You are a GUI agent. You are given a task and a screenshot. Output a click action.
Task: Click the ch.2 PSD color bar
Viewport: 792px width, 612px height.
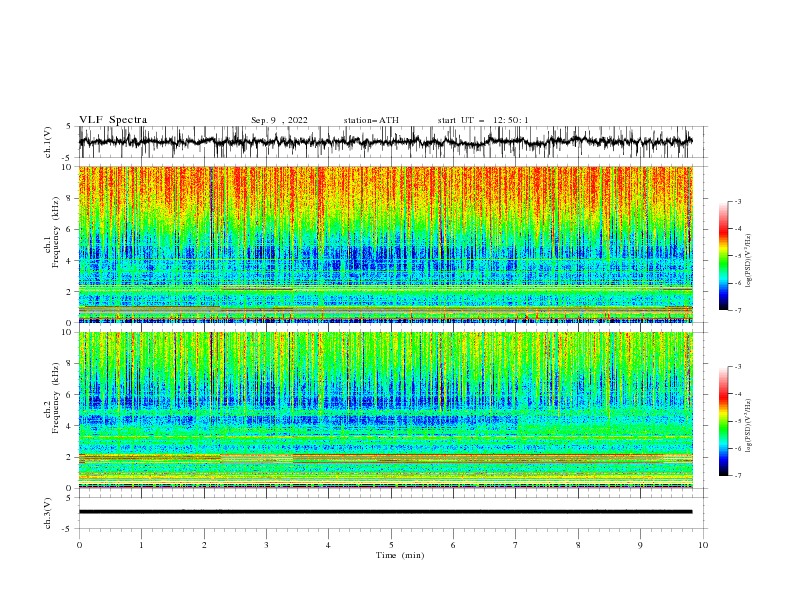tap(723, 421)
